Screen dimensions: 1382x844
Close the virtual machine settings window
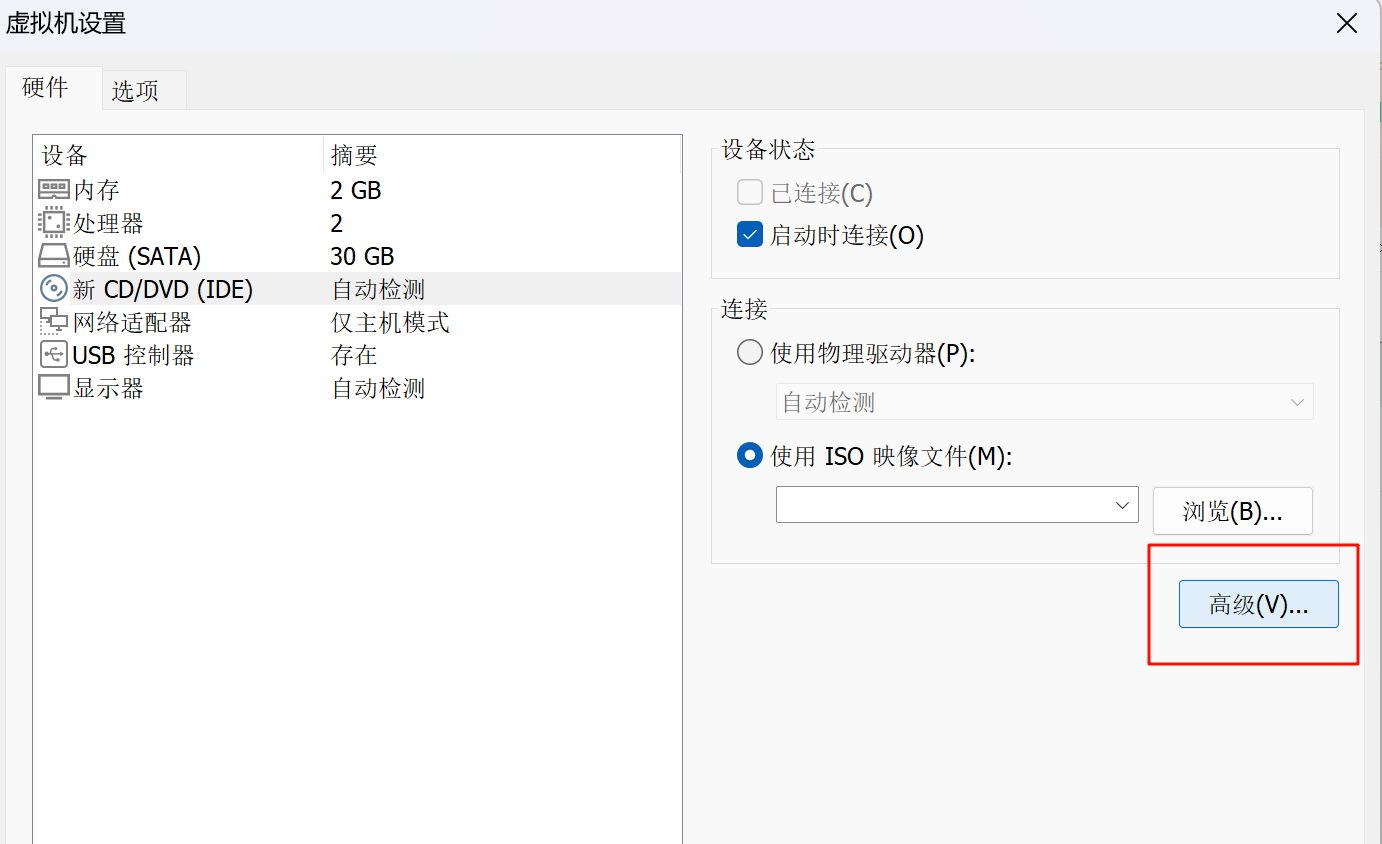click(1347, 24)
